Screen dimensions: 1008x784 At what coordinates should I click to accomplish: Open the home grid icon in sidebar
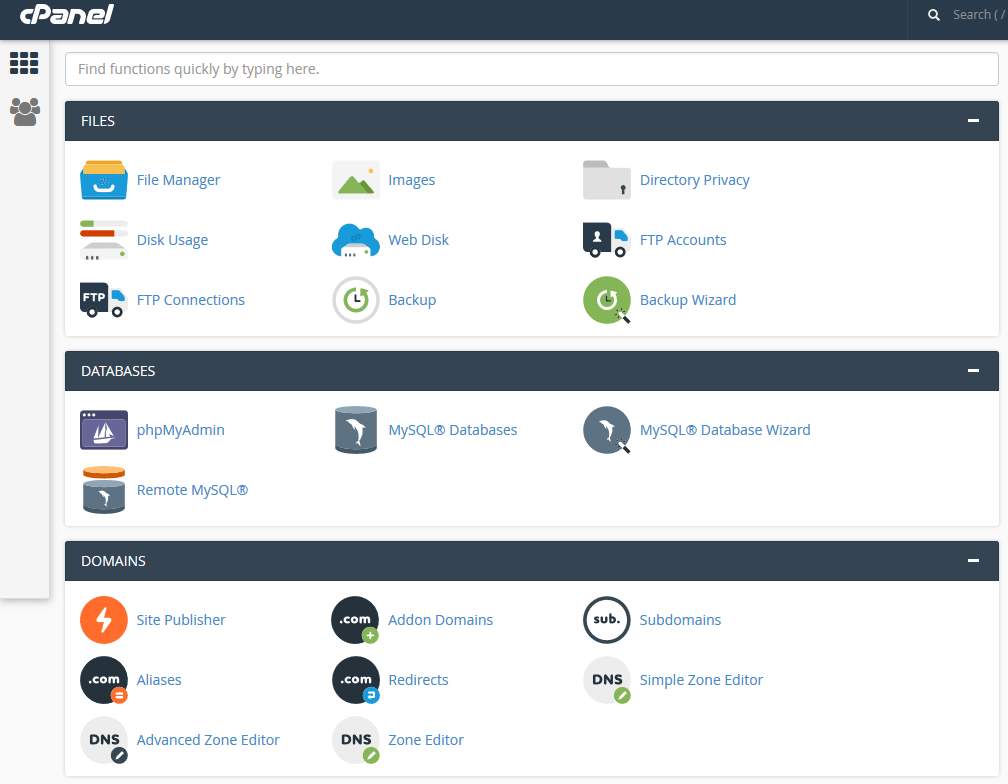click(x=24, y=63)
